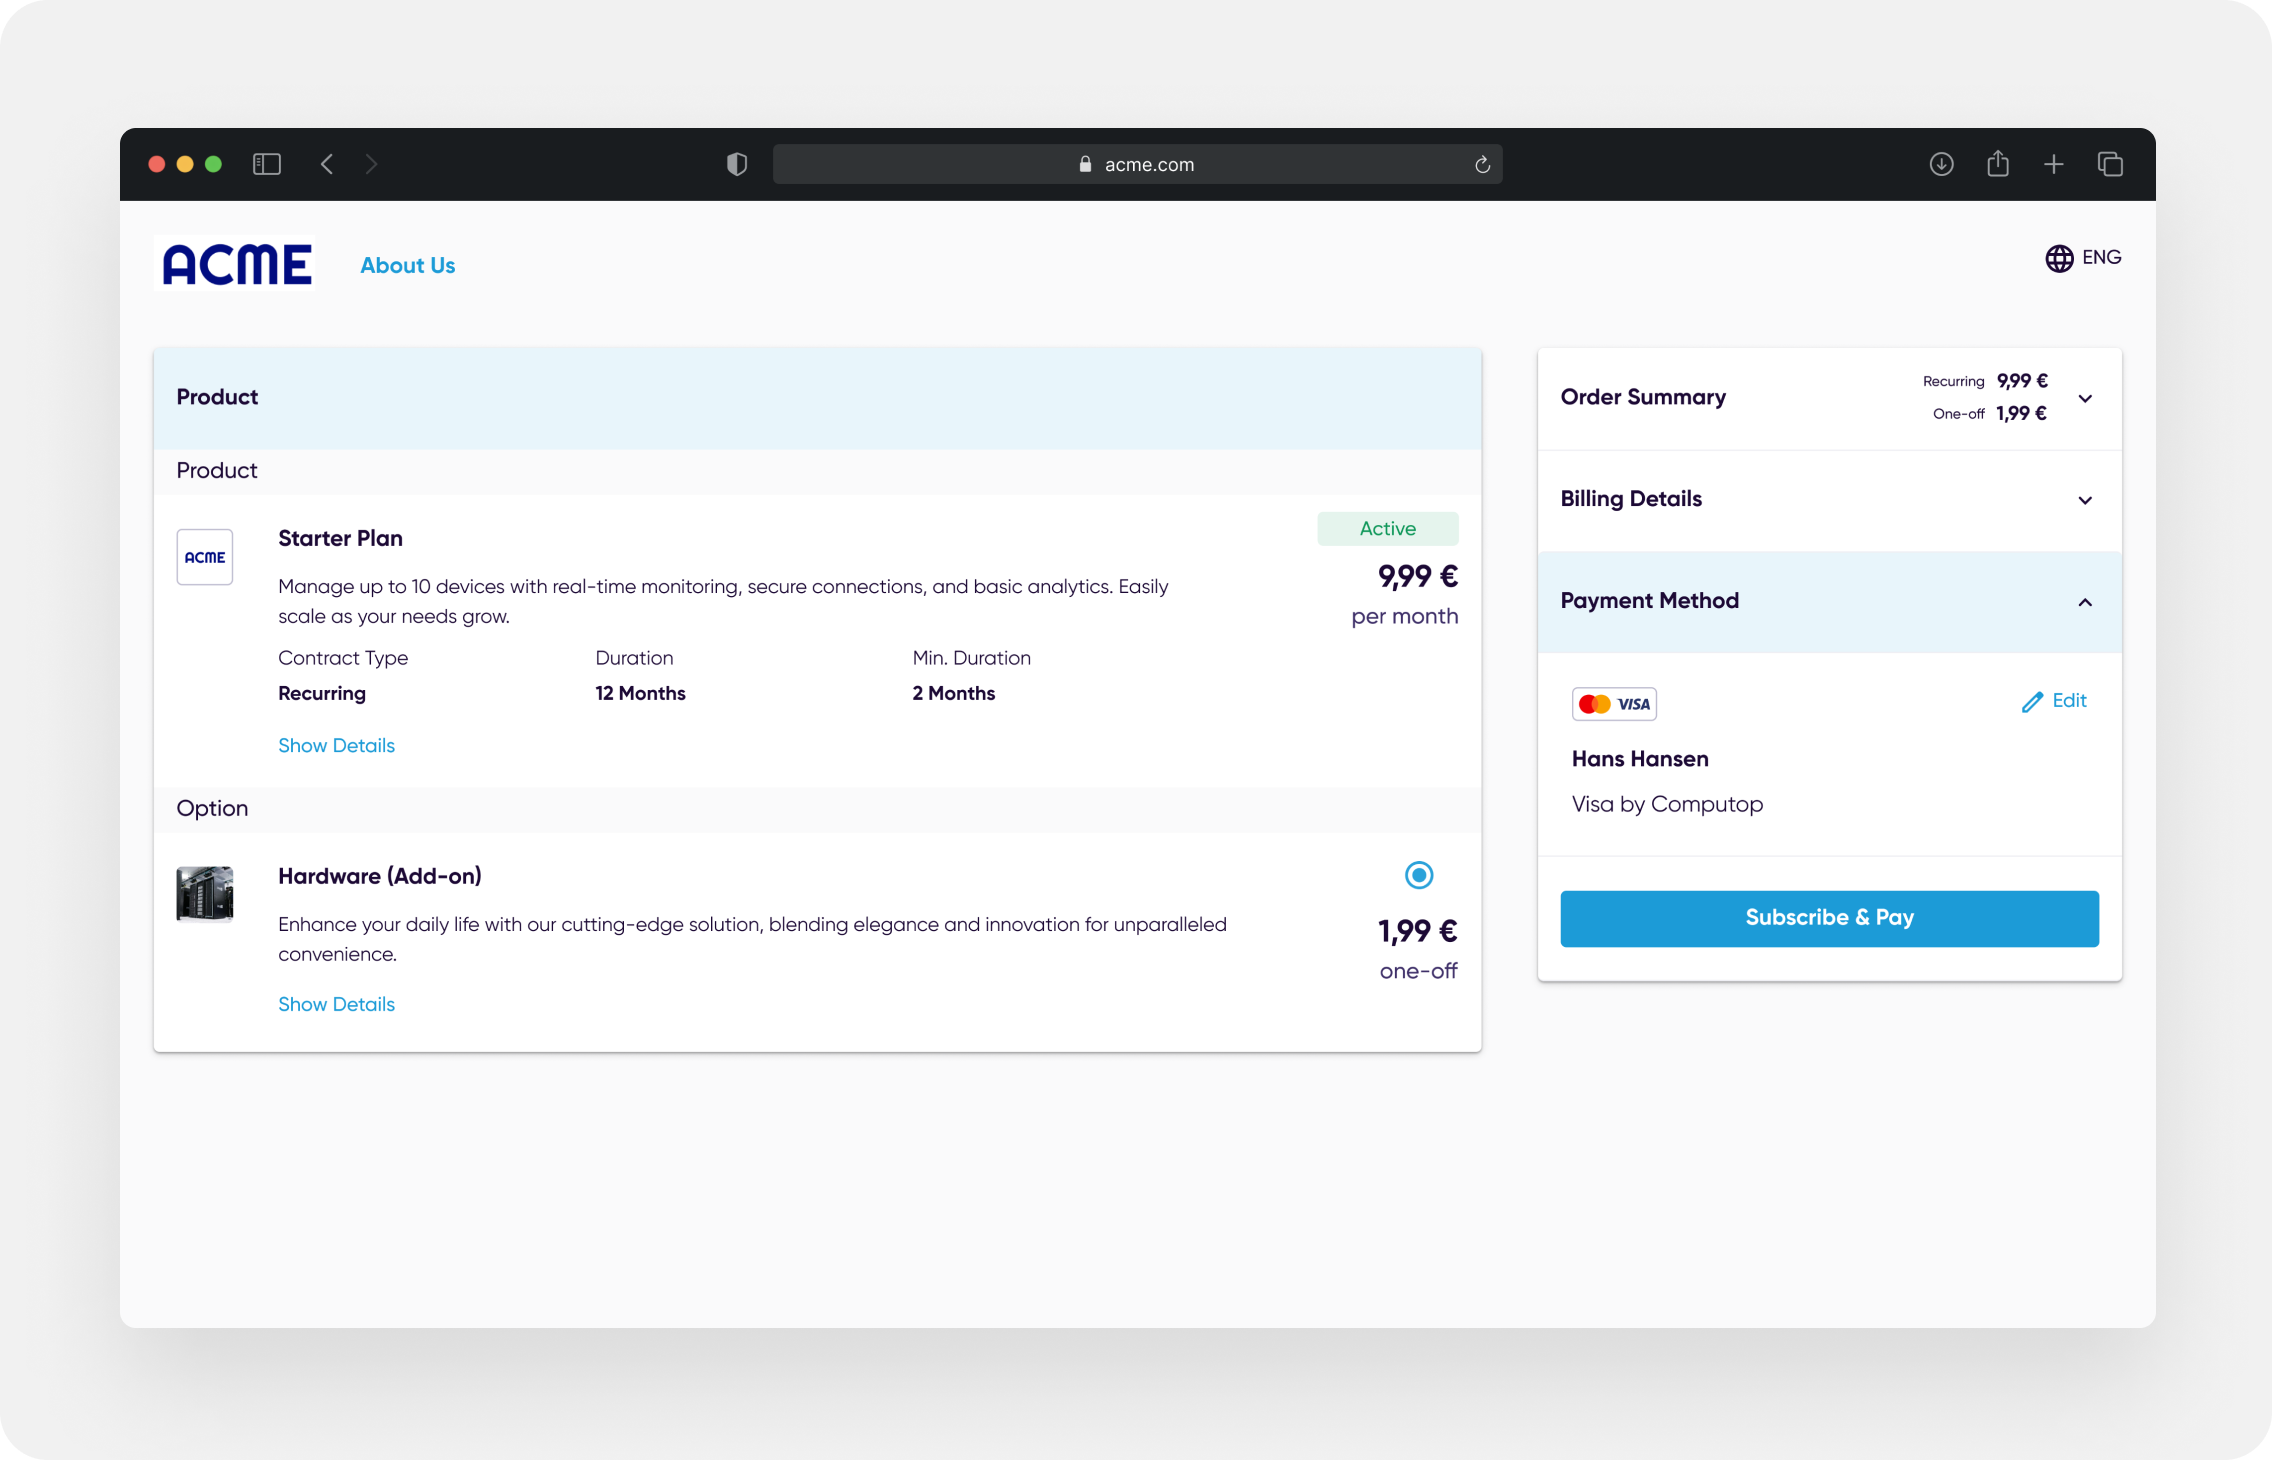Click the ACME logo icon on product card
Viewport: 2272px width, 1460px height.
(205, 556)
